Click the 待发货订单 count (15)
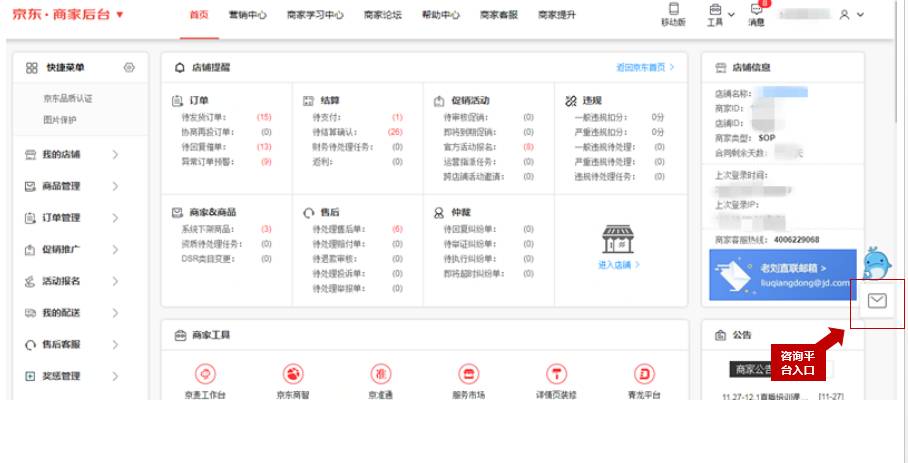 (264, 117)
